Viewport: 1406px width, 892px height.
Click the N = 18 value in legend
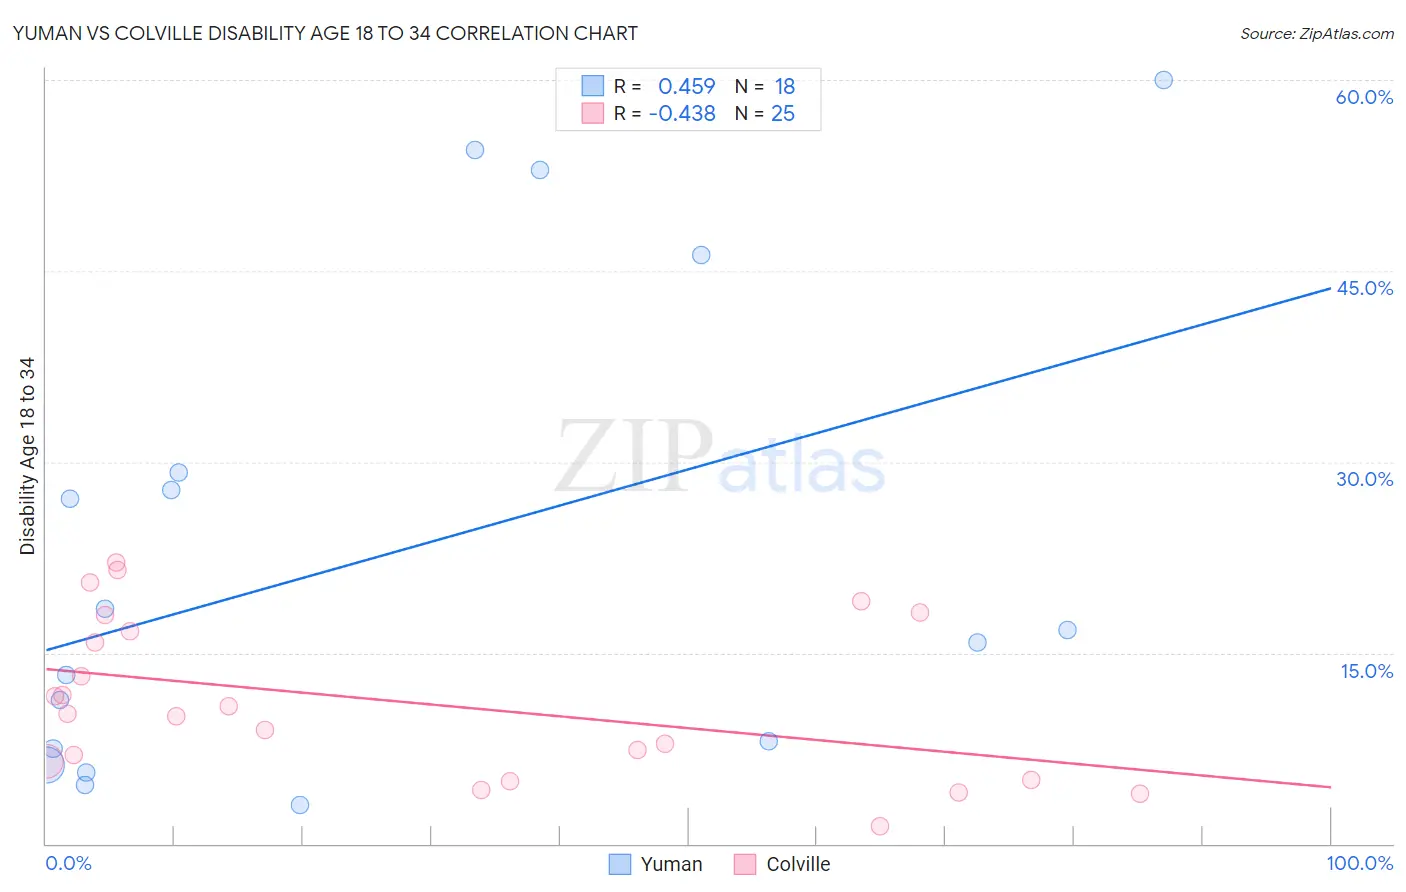pos(765,86)
